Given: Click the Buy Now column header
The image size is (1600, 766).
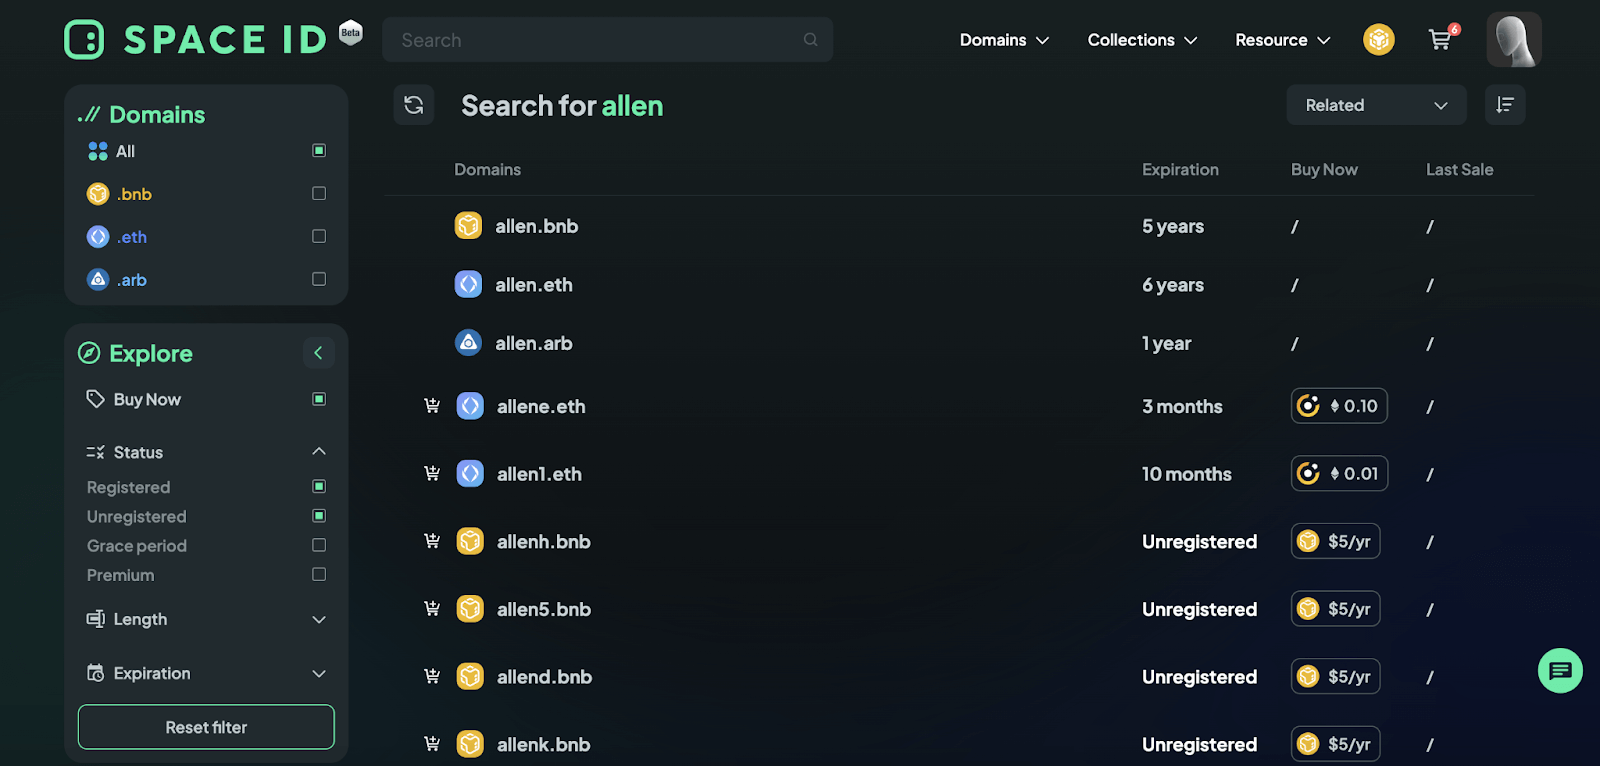Looking at the screenshot, I should [1324, 170].
